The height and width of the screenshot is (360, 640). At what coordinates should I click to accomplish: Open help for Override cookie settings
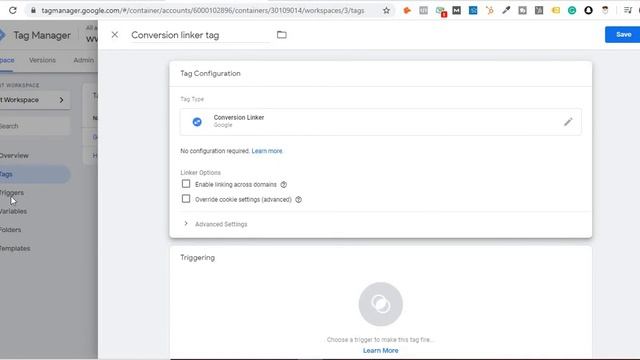point(298,200)
